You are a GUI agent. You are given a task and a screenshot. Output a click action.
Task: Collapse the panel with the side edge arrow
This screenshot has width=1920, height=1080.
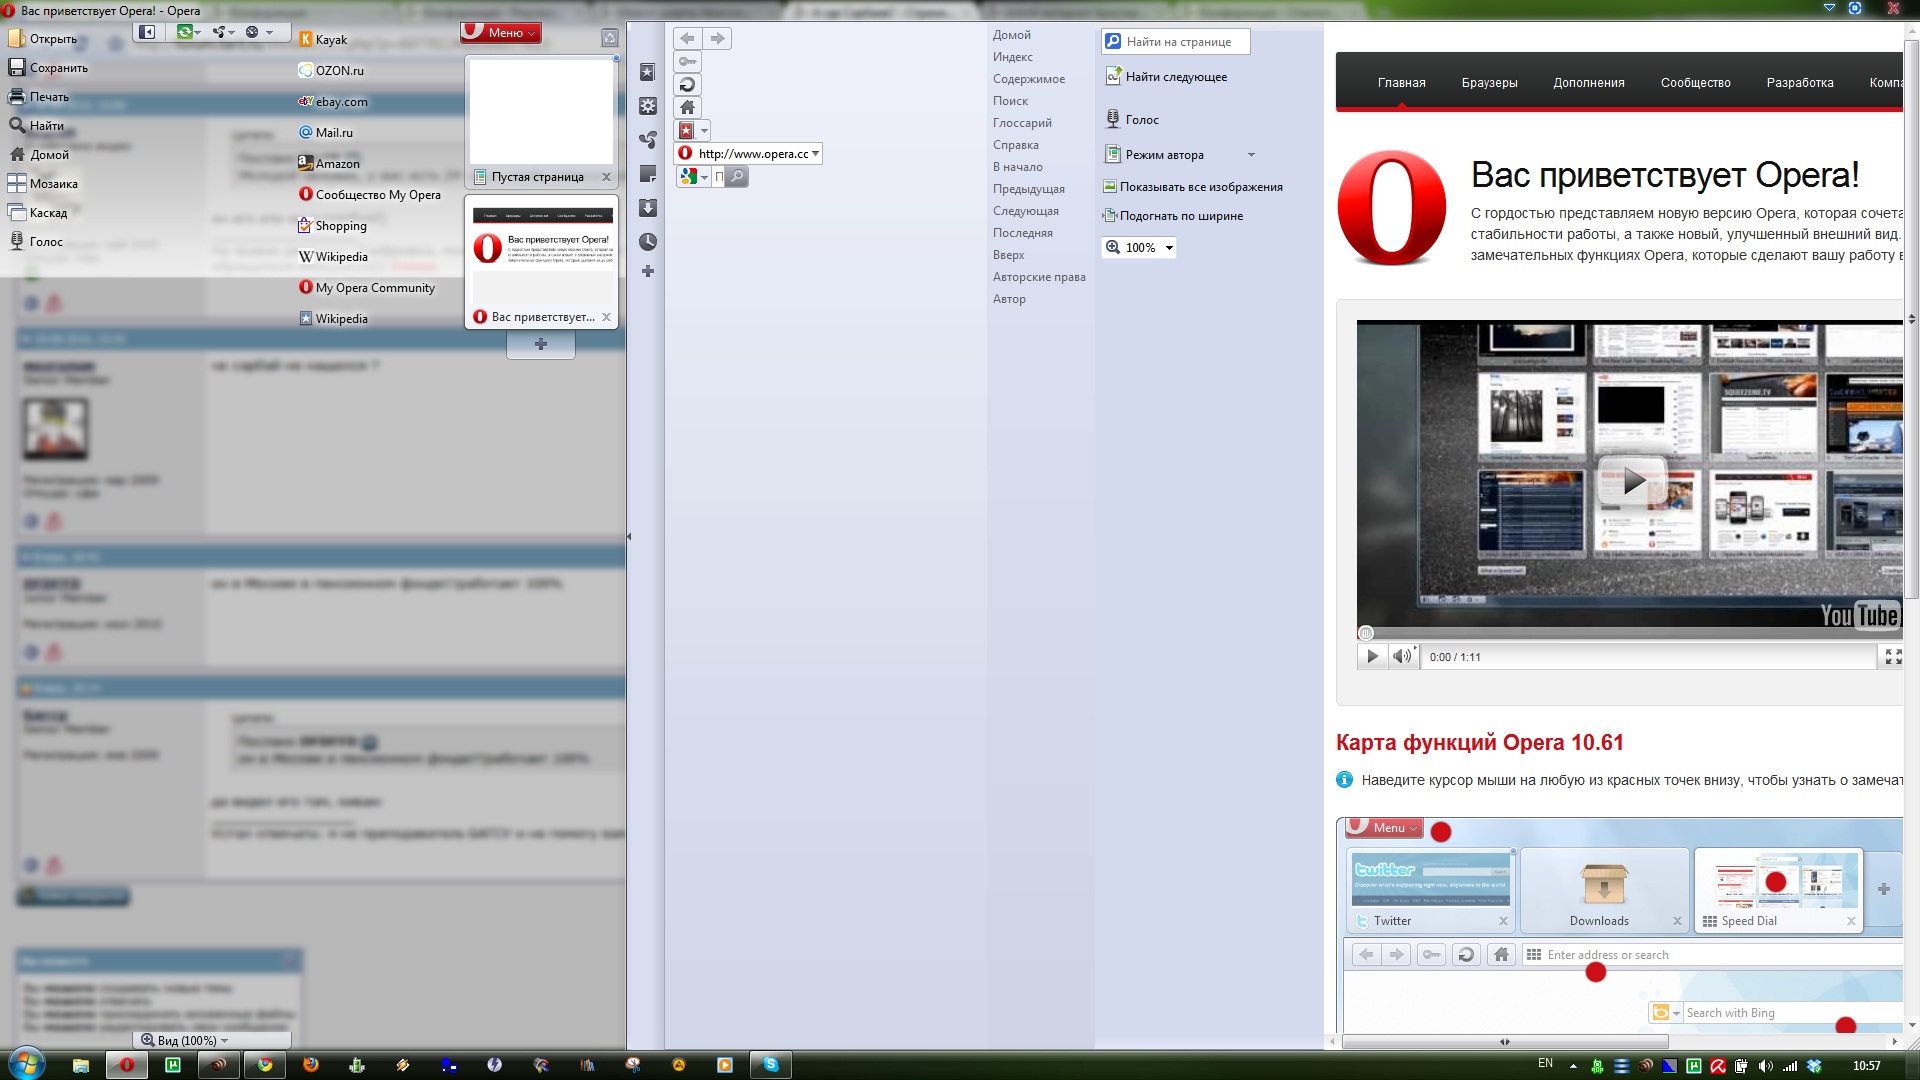click(x=629, y=537)
